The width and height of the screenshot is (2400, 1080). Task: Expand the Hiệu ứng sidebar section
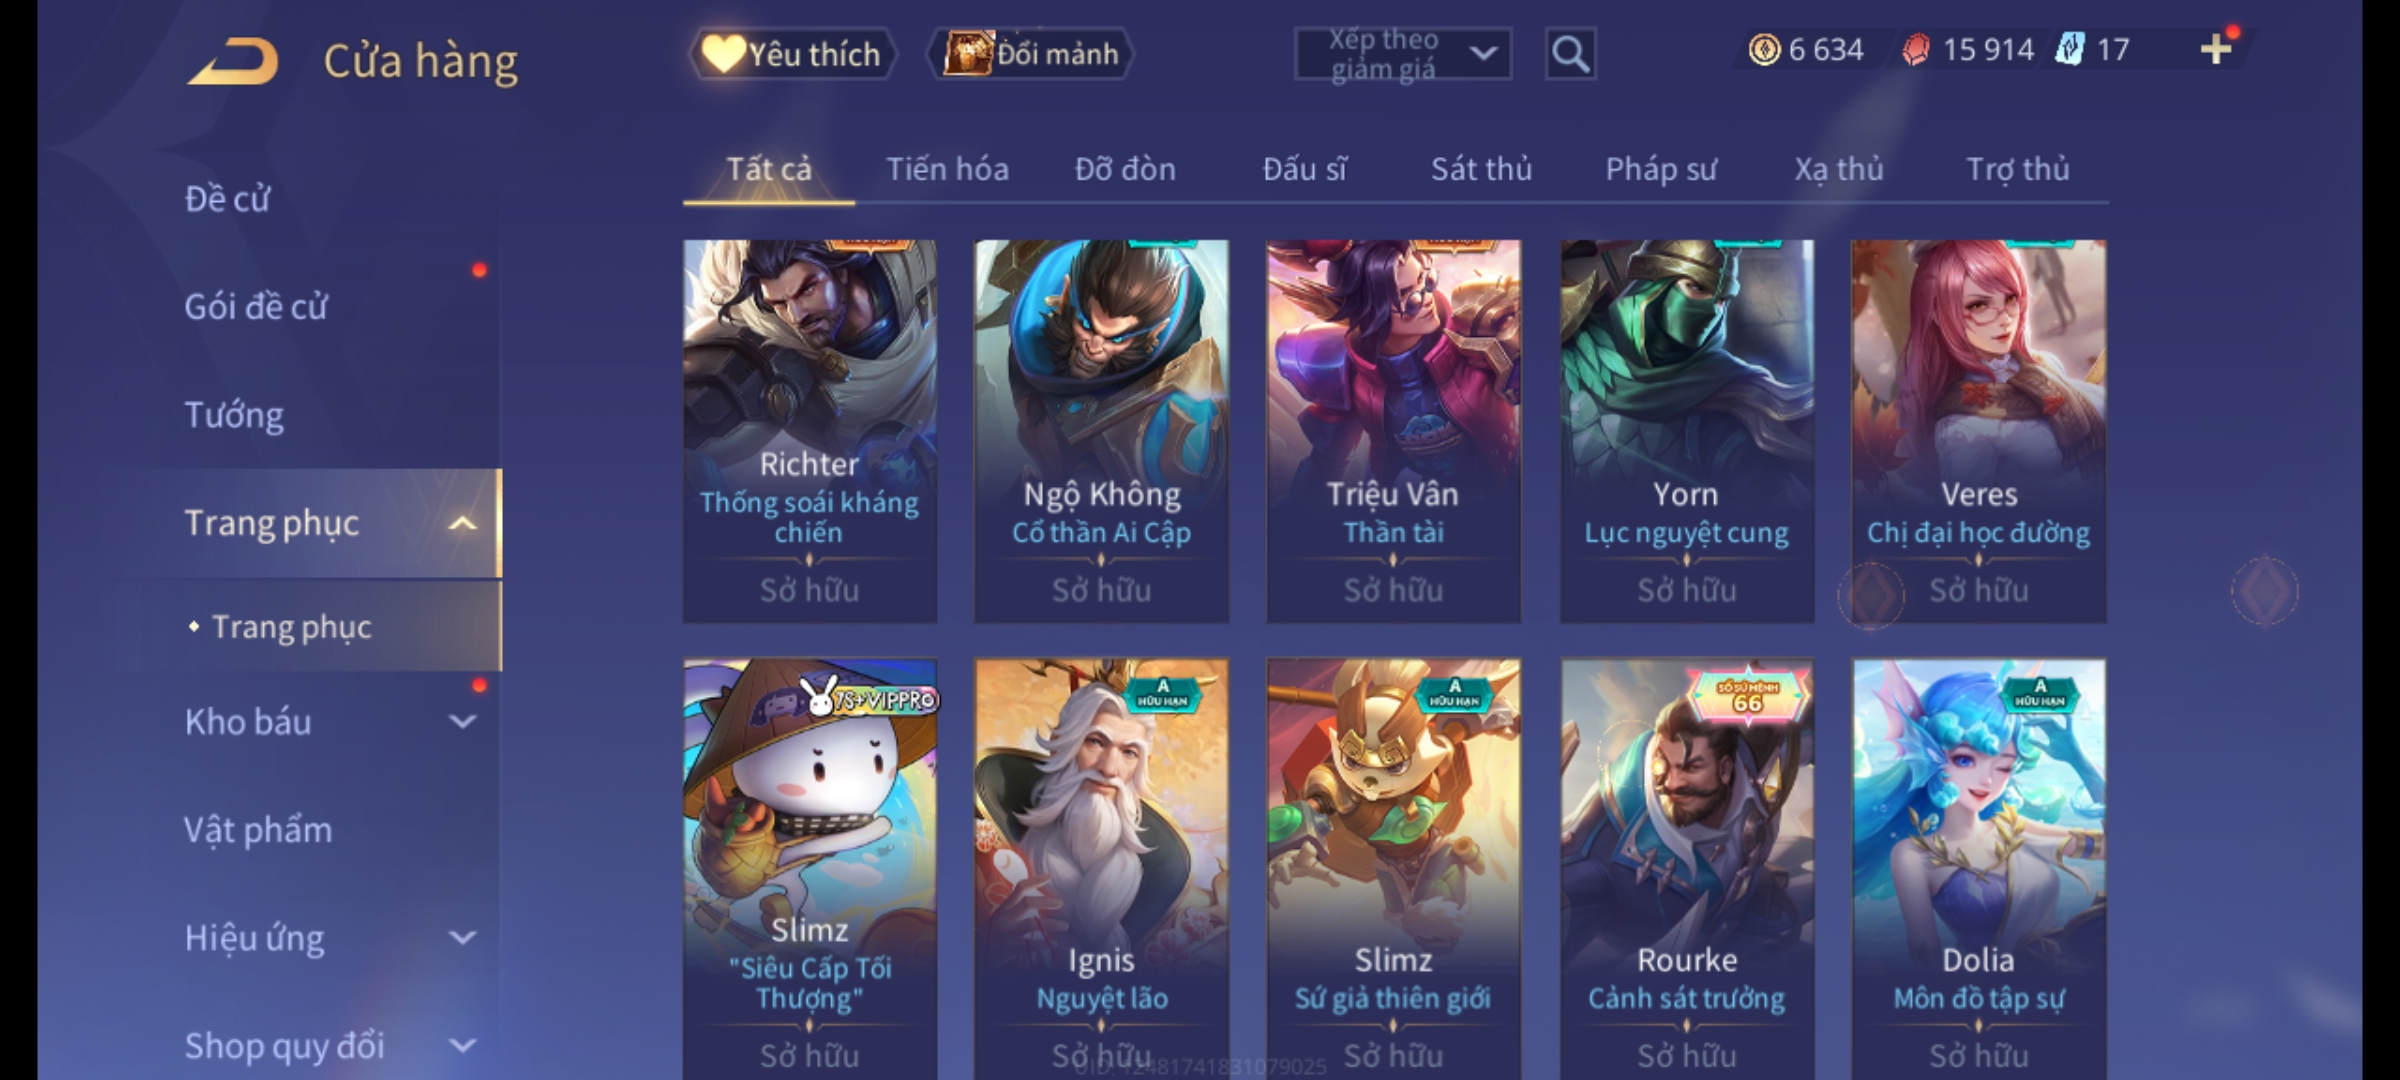(x=462, y=937)
